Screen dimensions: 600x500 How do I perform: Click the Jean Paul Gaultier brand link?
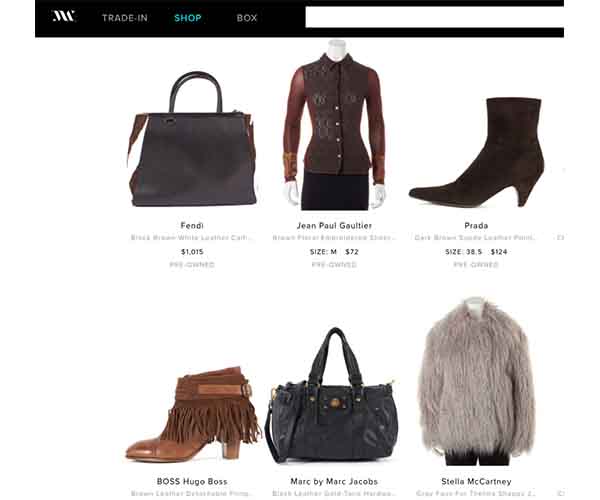334,225
